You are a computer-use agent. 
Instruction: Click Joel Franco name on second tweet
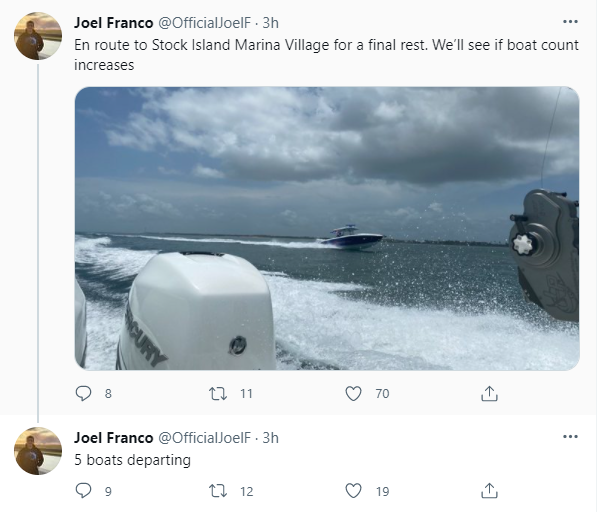coord(114,438)
